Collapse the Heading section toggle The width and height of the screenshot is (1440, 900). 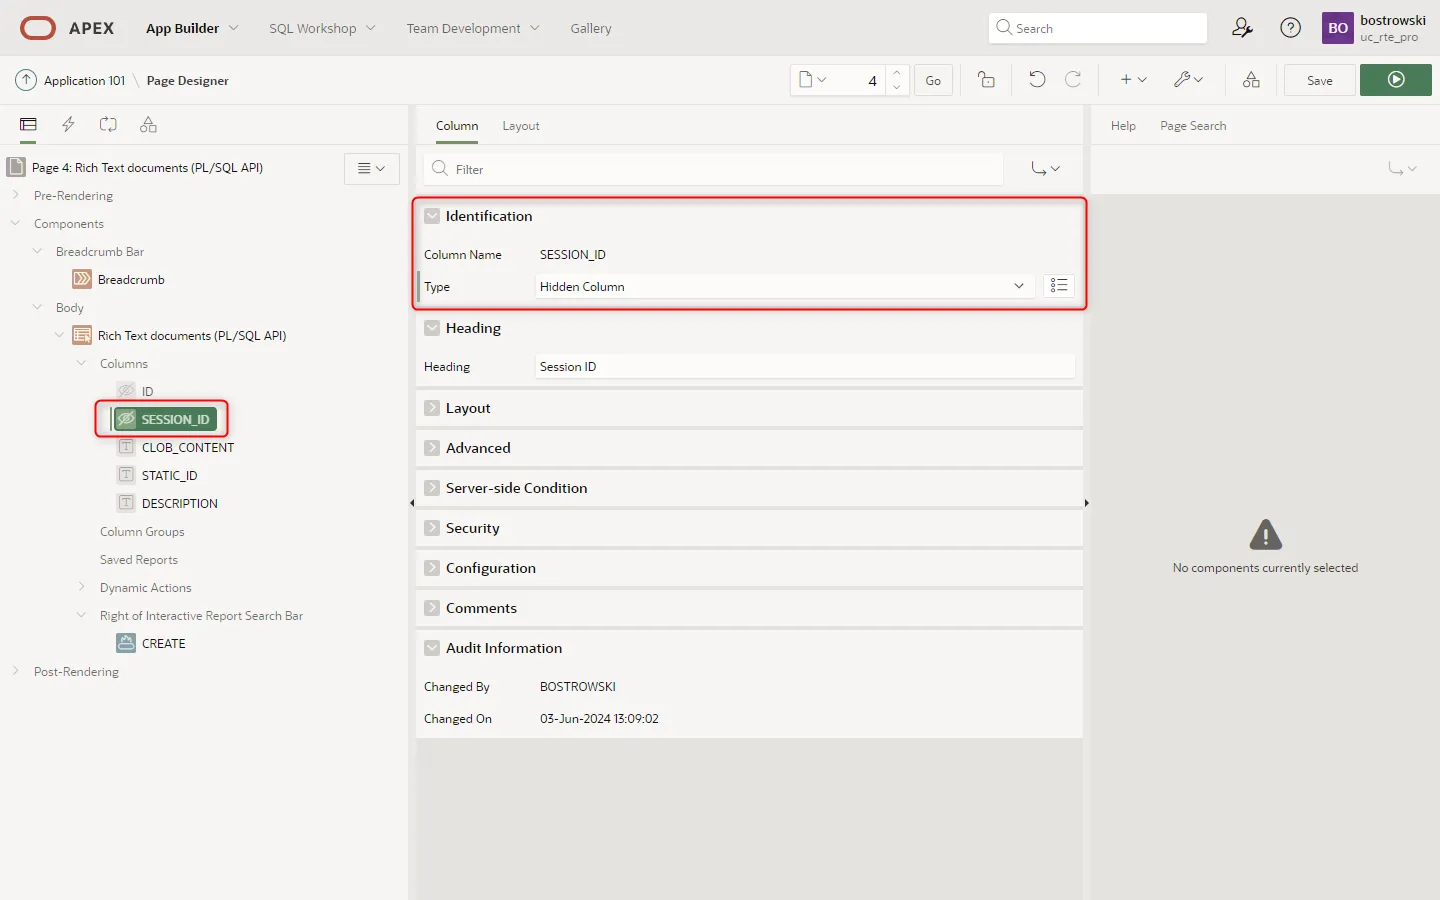[432, 328]
